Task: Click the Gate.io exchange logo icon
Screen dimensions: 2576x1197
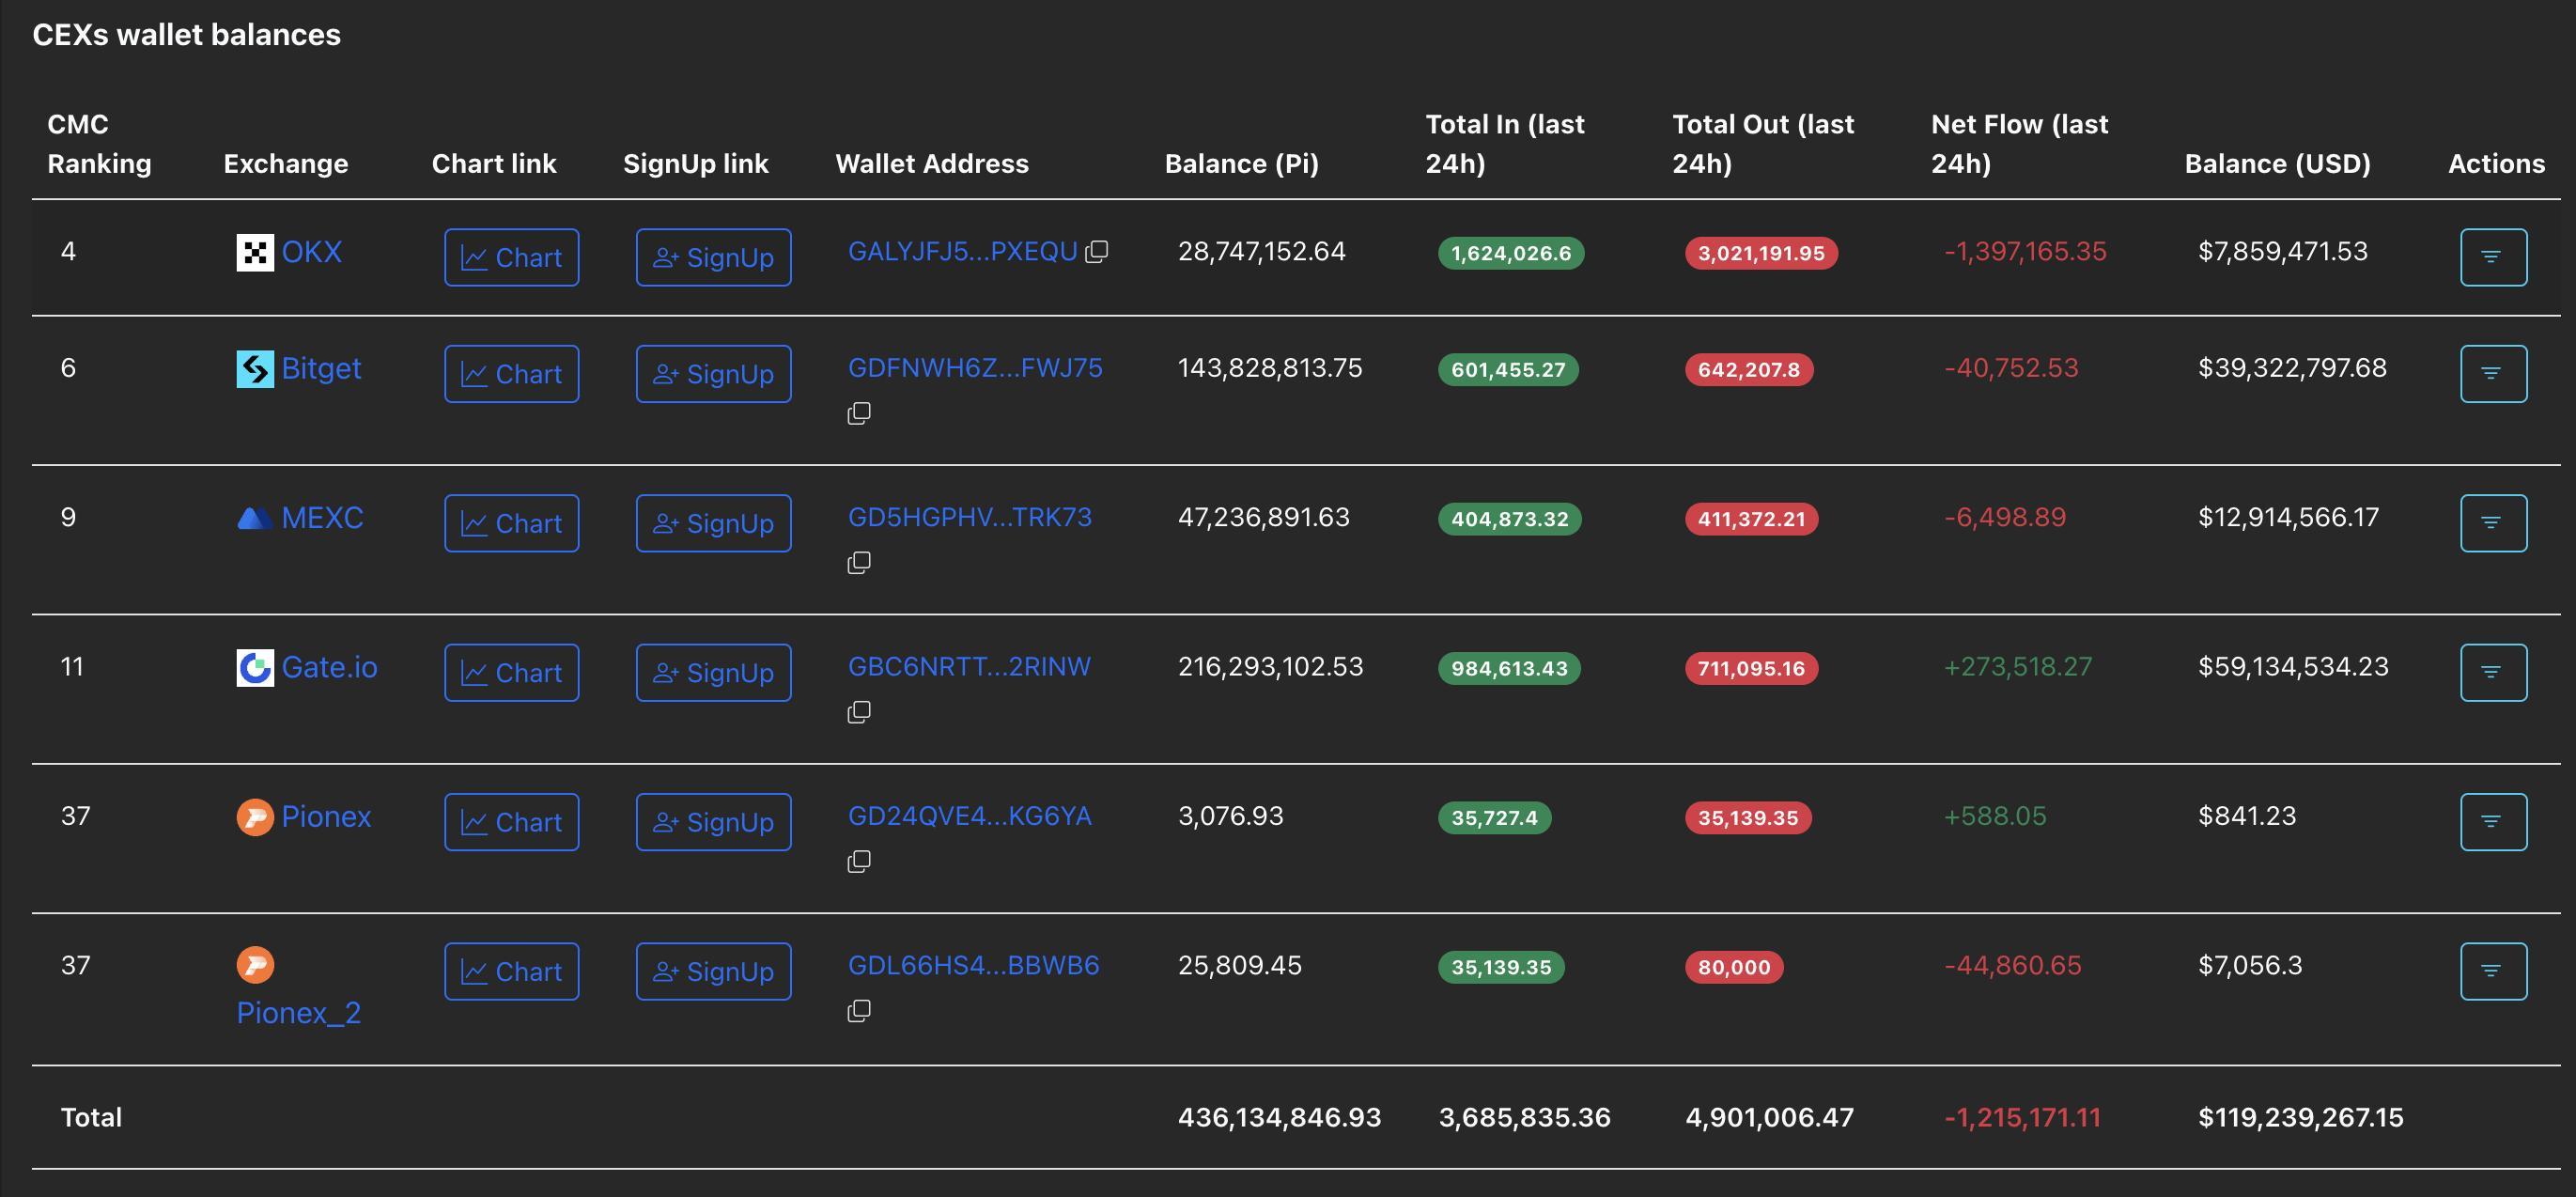Action: [255, 667]
